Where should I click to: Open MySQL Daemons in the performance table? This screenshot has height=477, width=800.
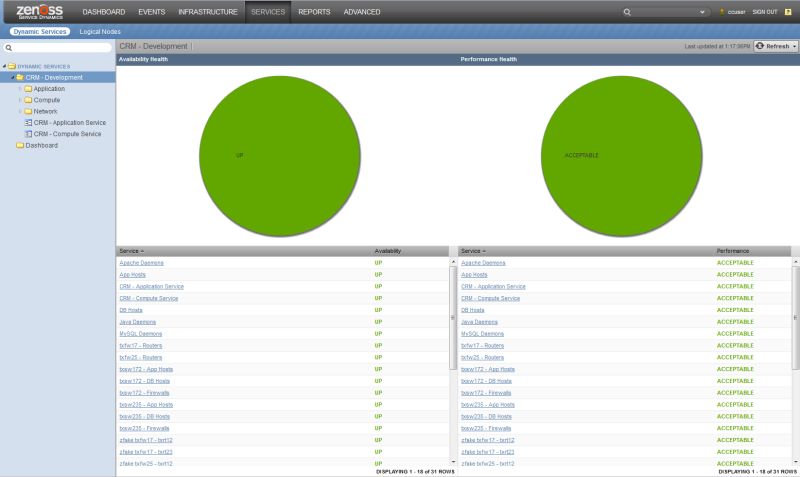coord(482,334)
